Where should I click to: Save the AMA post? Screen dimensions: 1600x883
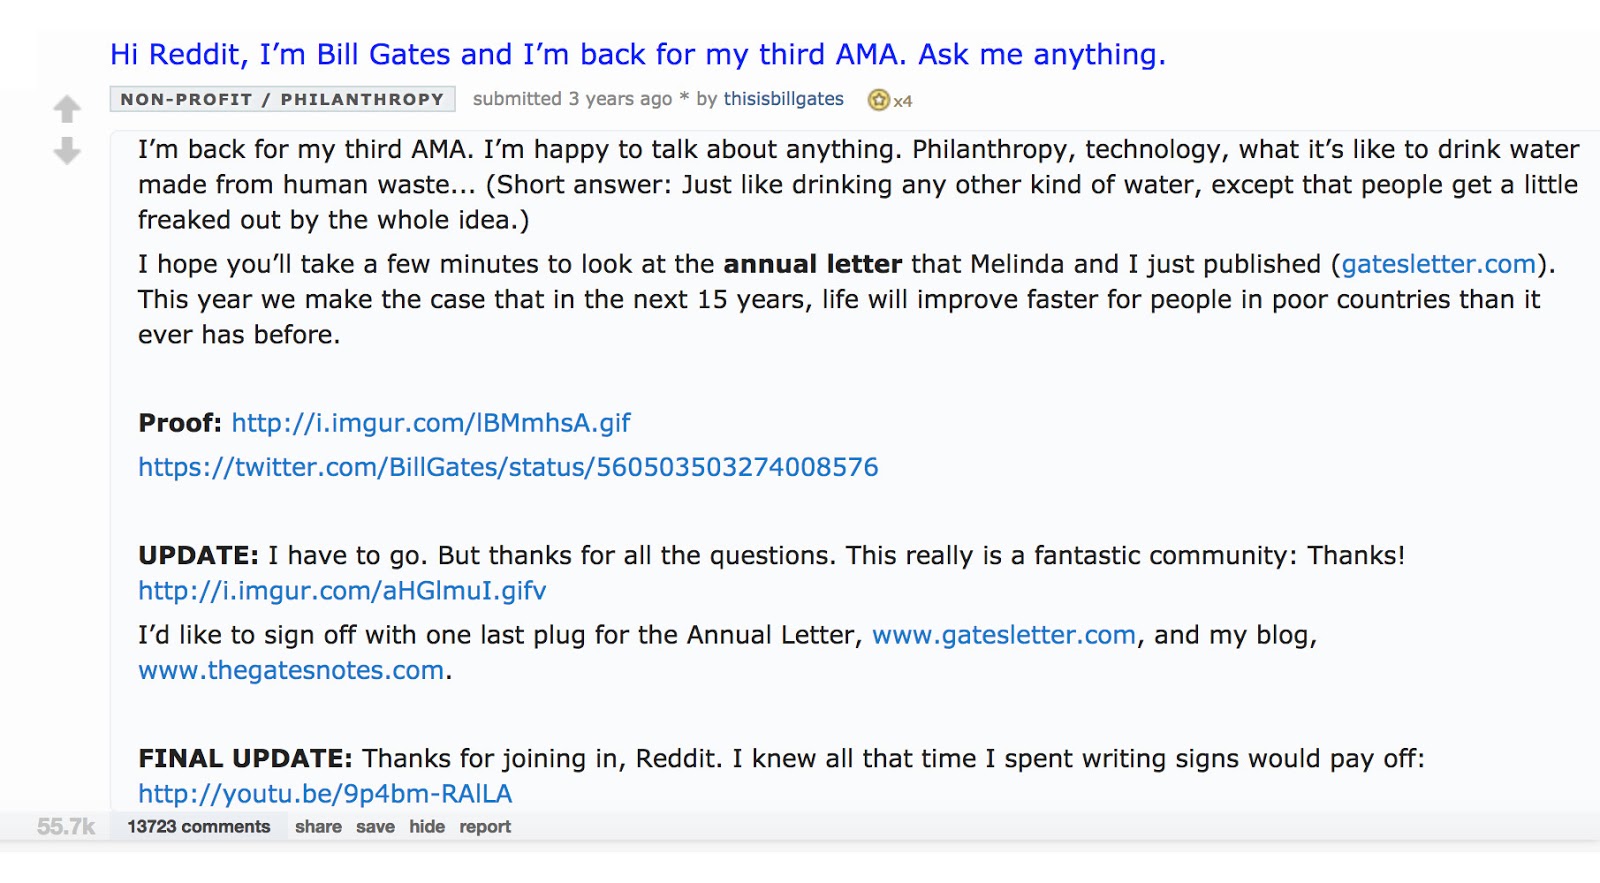click(x=375, y=827)
